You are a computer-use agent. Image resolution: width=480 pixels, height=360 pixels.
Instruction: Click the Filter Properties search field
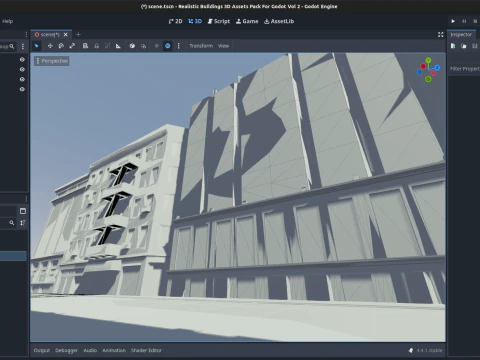[465, 69]
